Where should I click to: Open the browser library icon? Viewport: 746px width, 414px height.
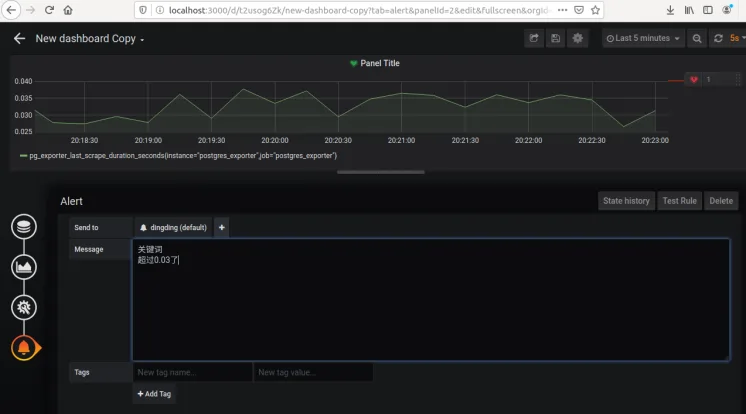click(x=689, y=10)
